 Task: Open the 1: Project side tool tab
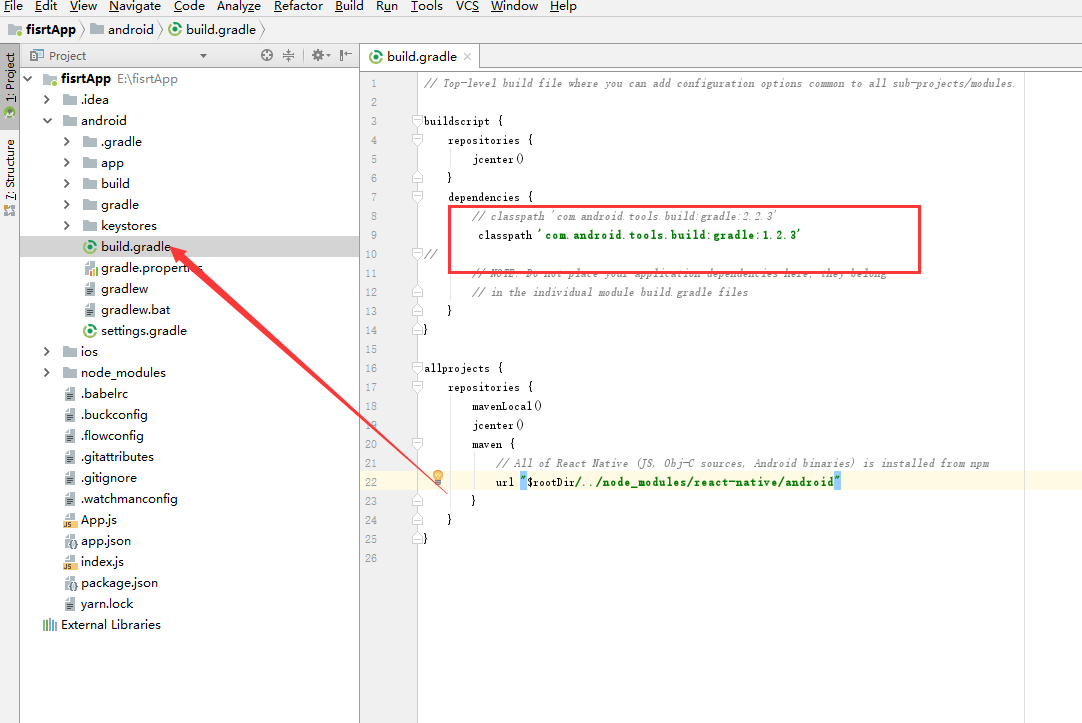pos(10,85)
